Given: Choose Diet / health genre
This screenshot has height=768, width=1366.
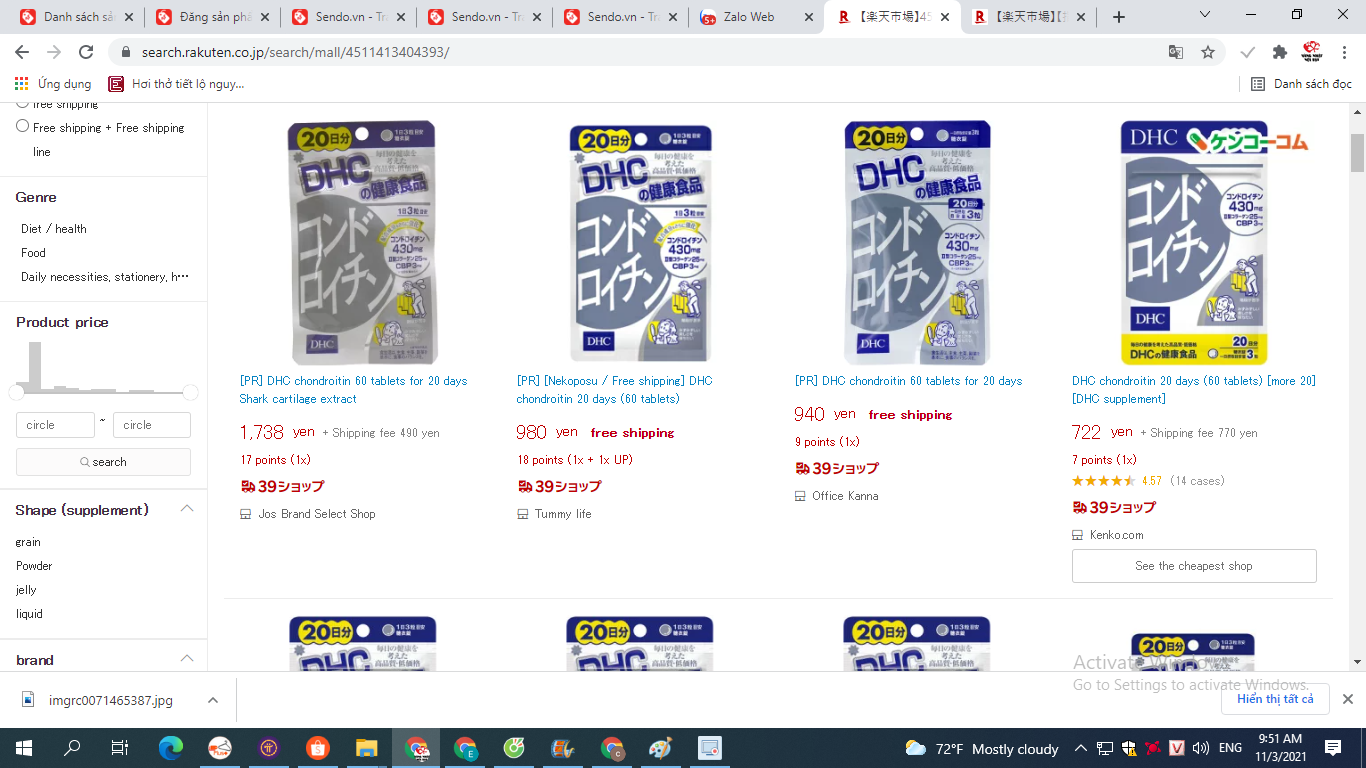Looking at the screenshot, I should point(54,229).
